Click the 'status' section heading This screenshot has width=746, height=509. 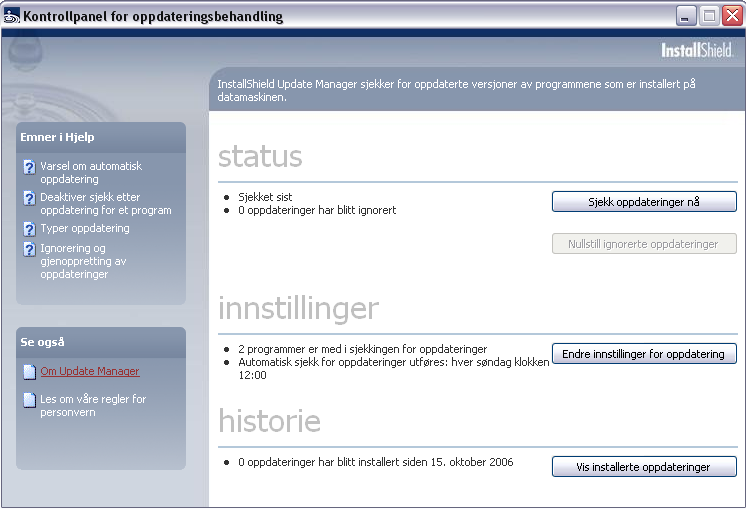tap(260, 157)
